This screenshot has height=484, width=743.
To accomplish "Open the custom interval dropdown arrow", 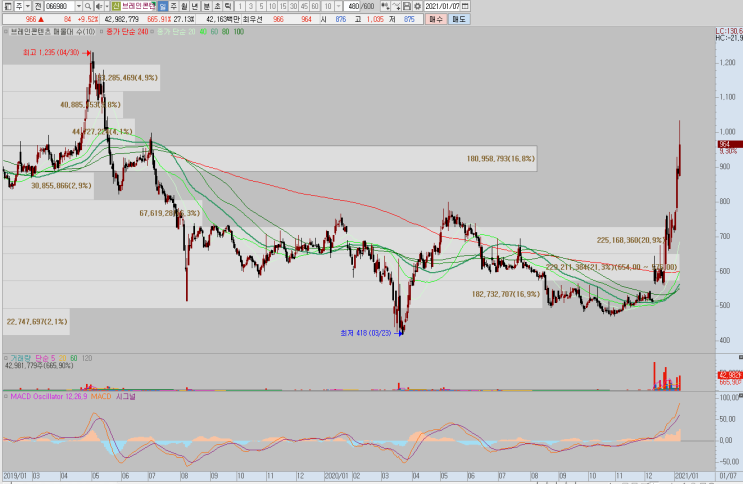I will coord(338,6).
